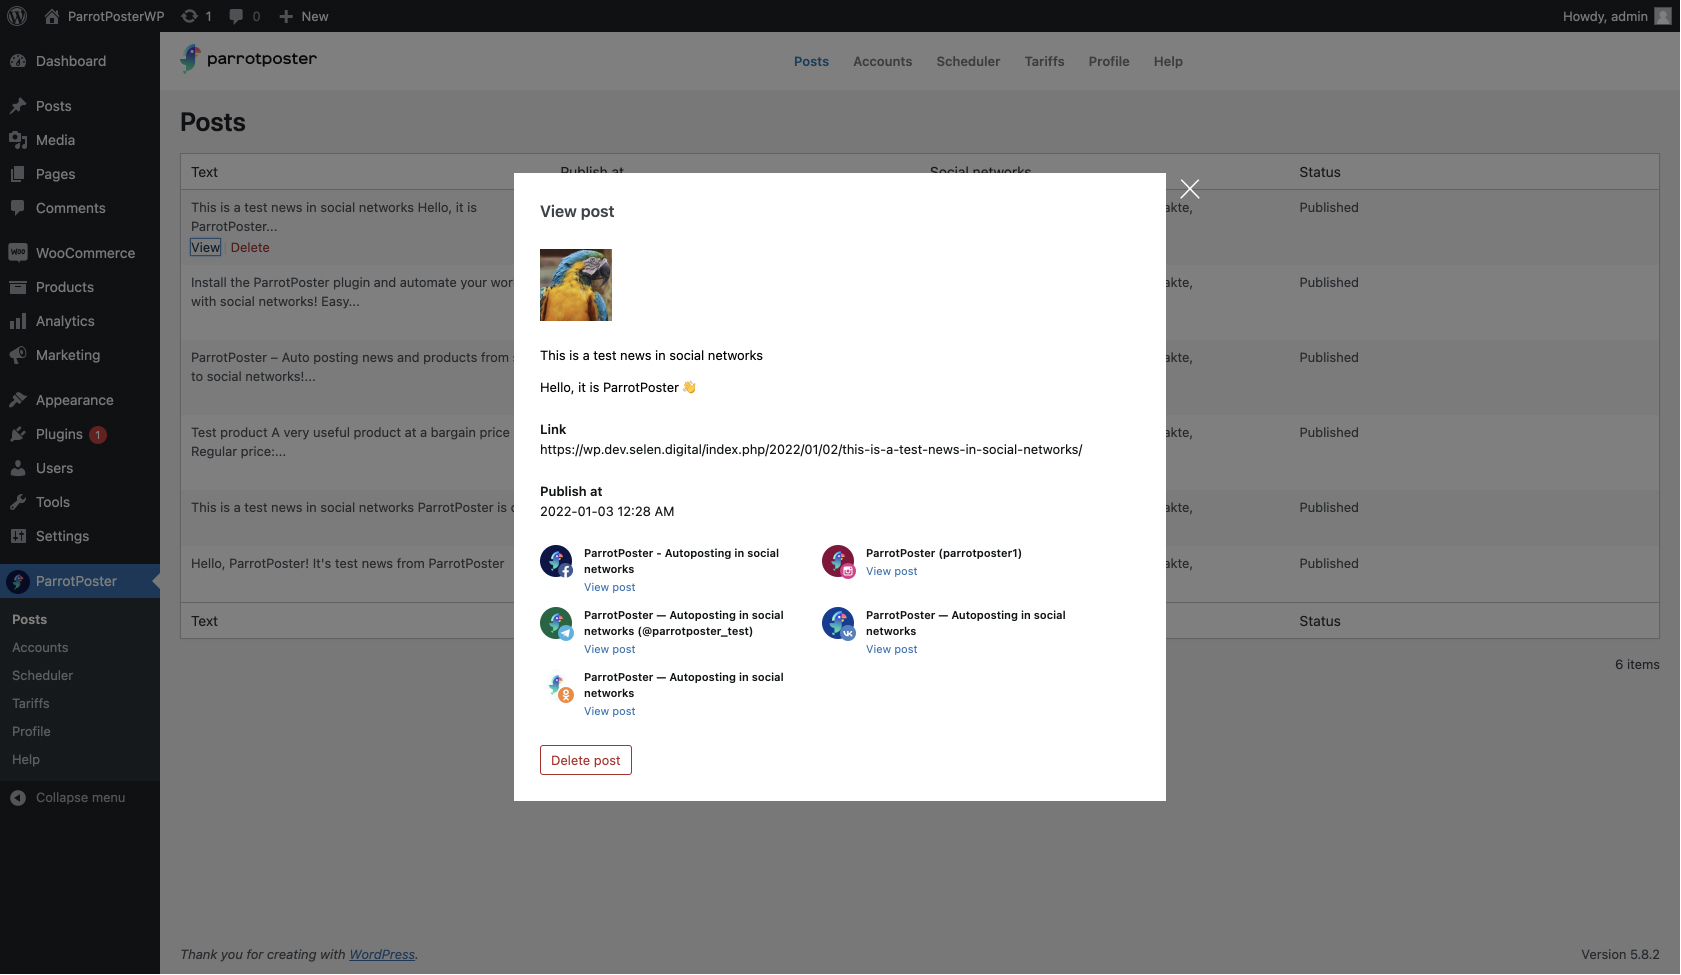This screenshot has width=1681, height=975.
Task: Open Scheduler in ParrotPoster submenu
Action: click(43, 676)
